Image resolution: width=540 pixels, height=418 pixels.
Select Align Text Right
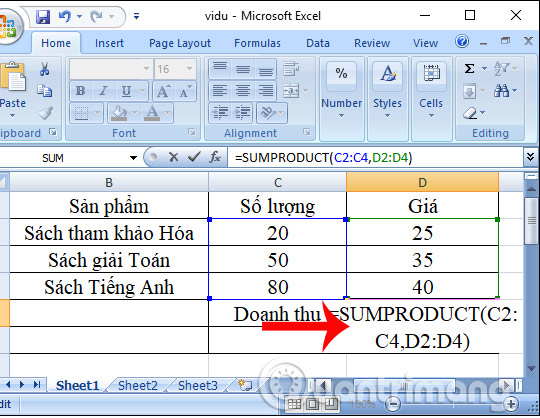[266, 91]
